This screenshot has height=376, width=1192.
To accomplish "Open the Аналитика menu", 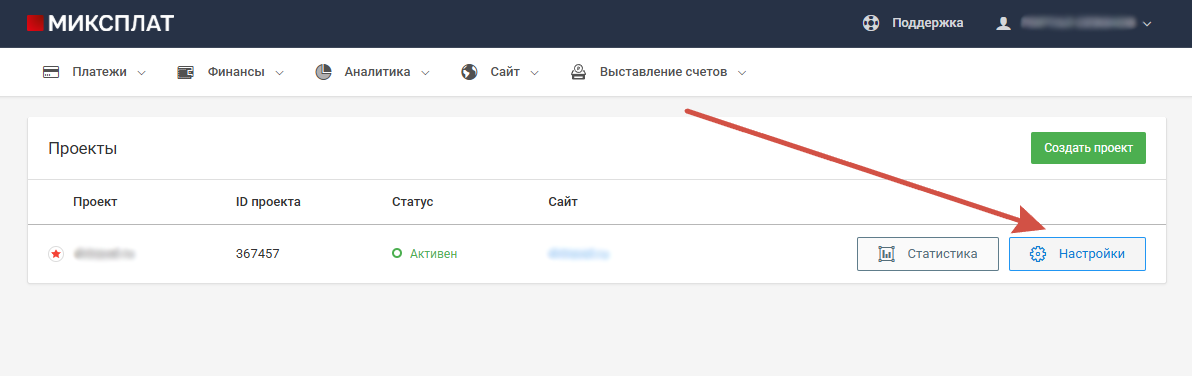I will pos(377,73).
